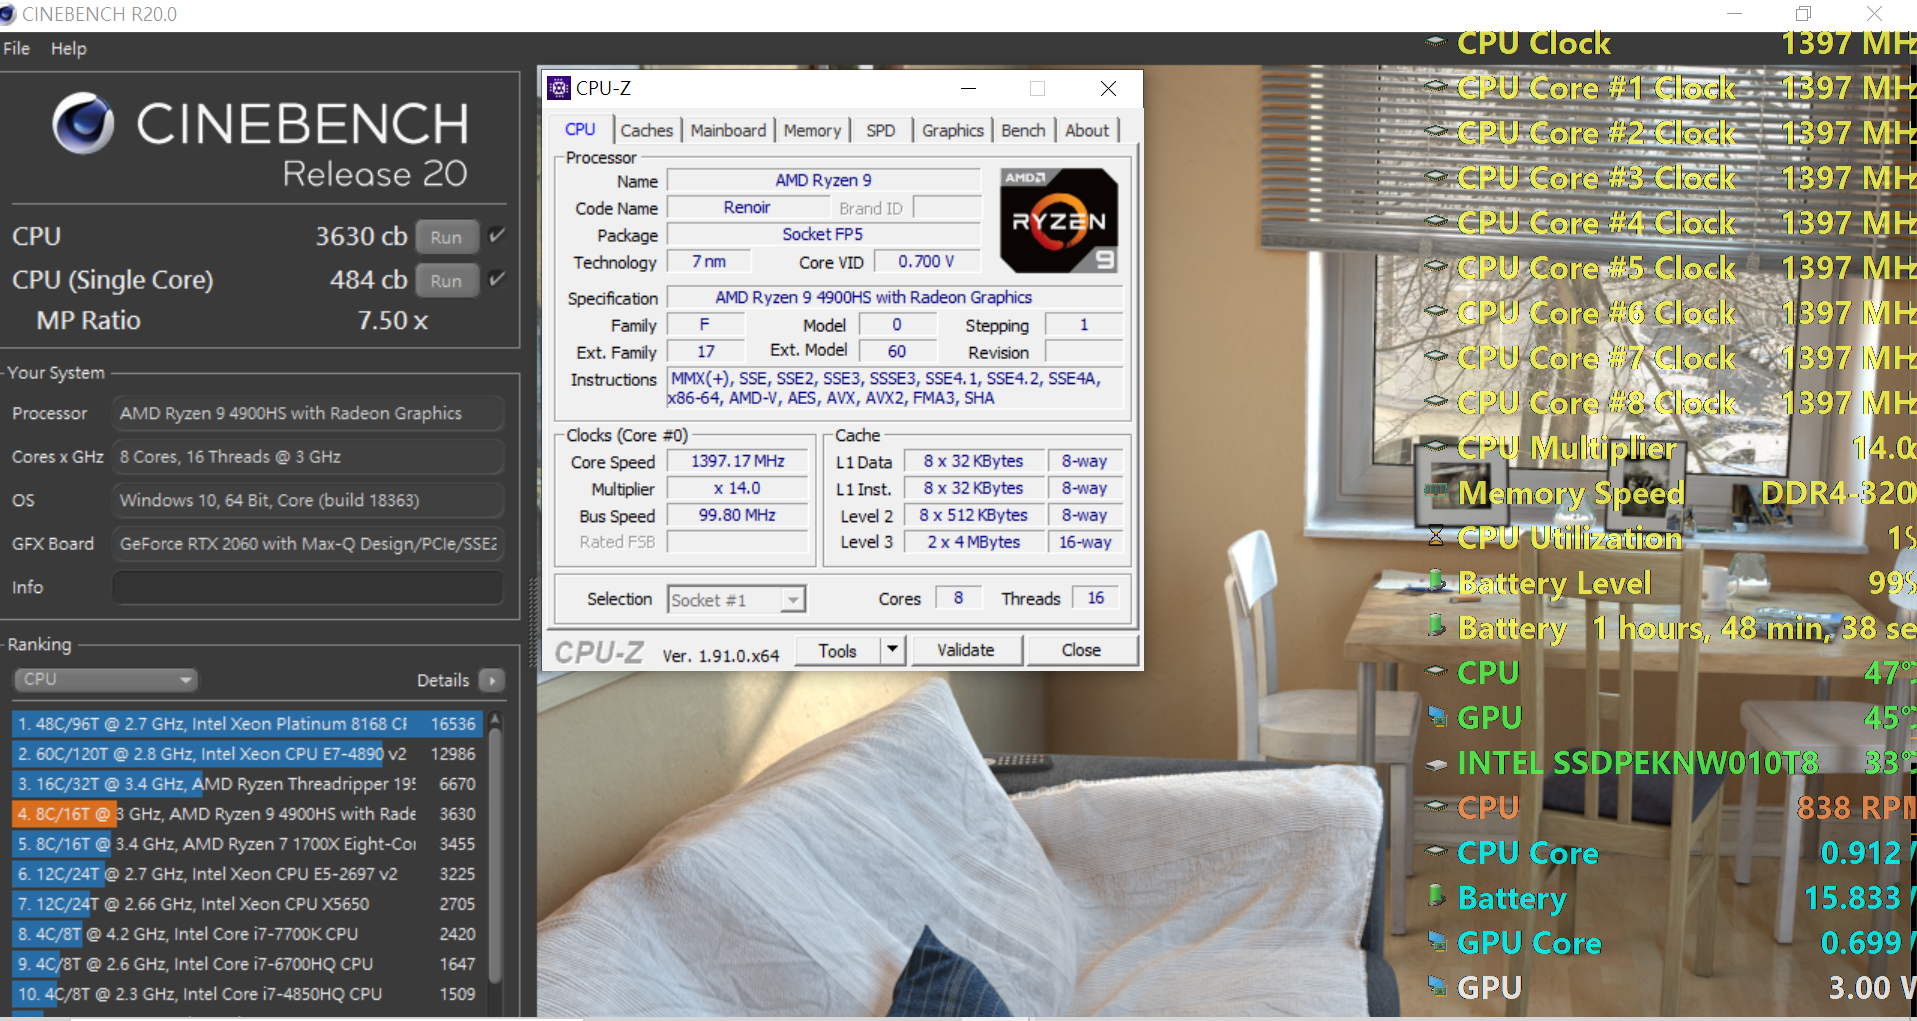Click the Close button in CPU-Z
The image size is (1917, 1021).
1081,650
